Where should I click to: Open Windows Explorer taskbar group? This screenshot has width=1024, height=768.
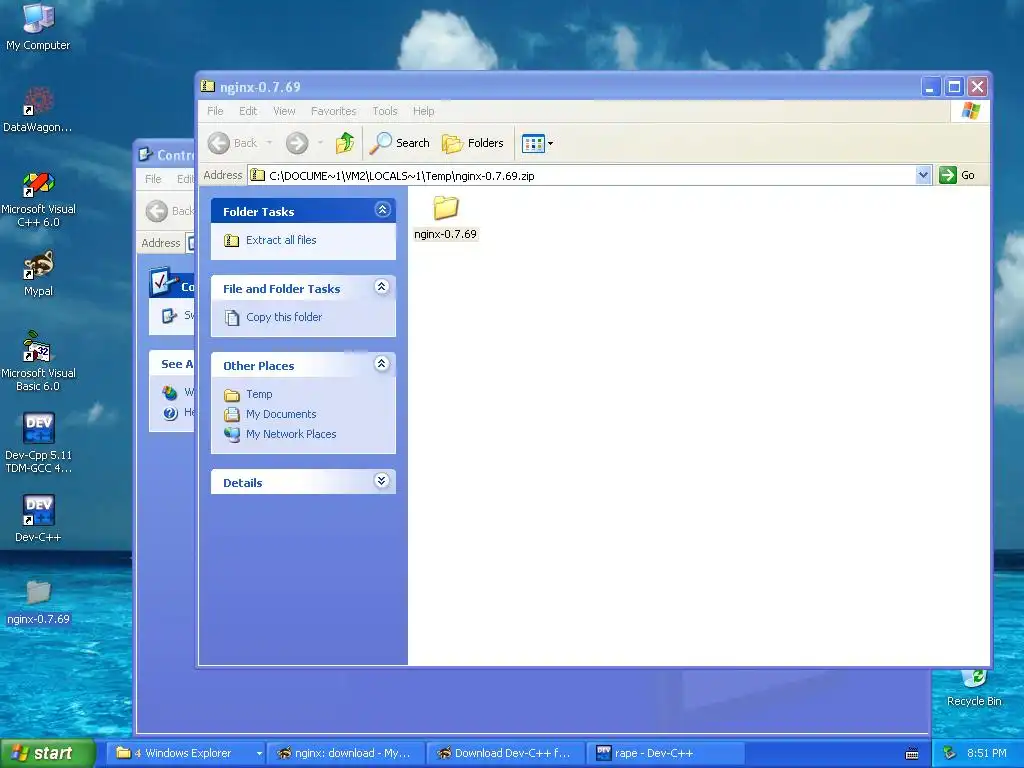click(x=188, y=753)
